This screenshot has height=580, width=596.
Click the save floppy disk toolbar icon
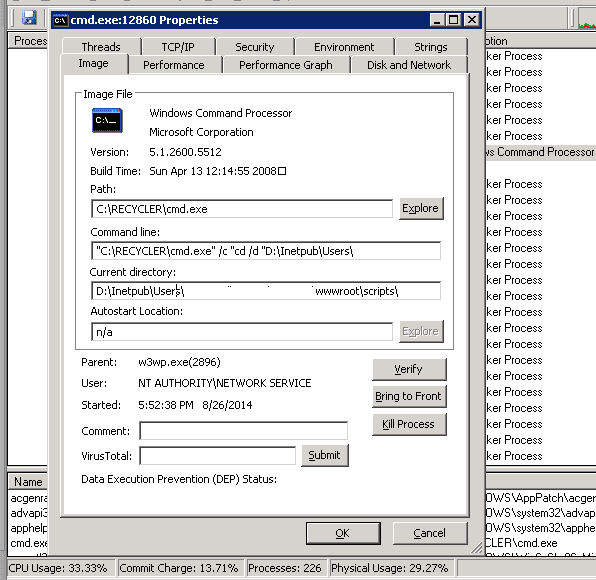[29, 17]
